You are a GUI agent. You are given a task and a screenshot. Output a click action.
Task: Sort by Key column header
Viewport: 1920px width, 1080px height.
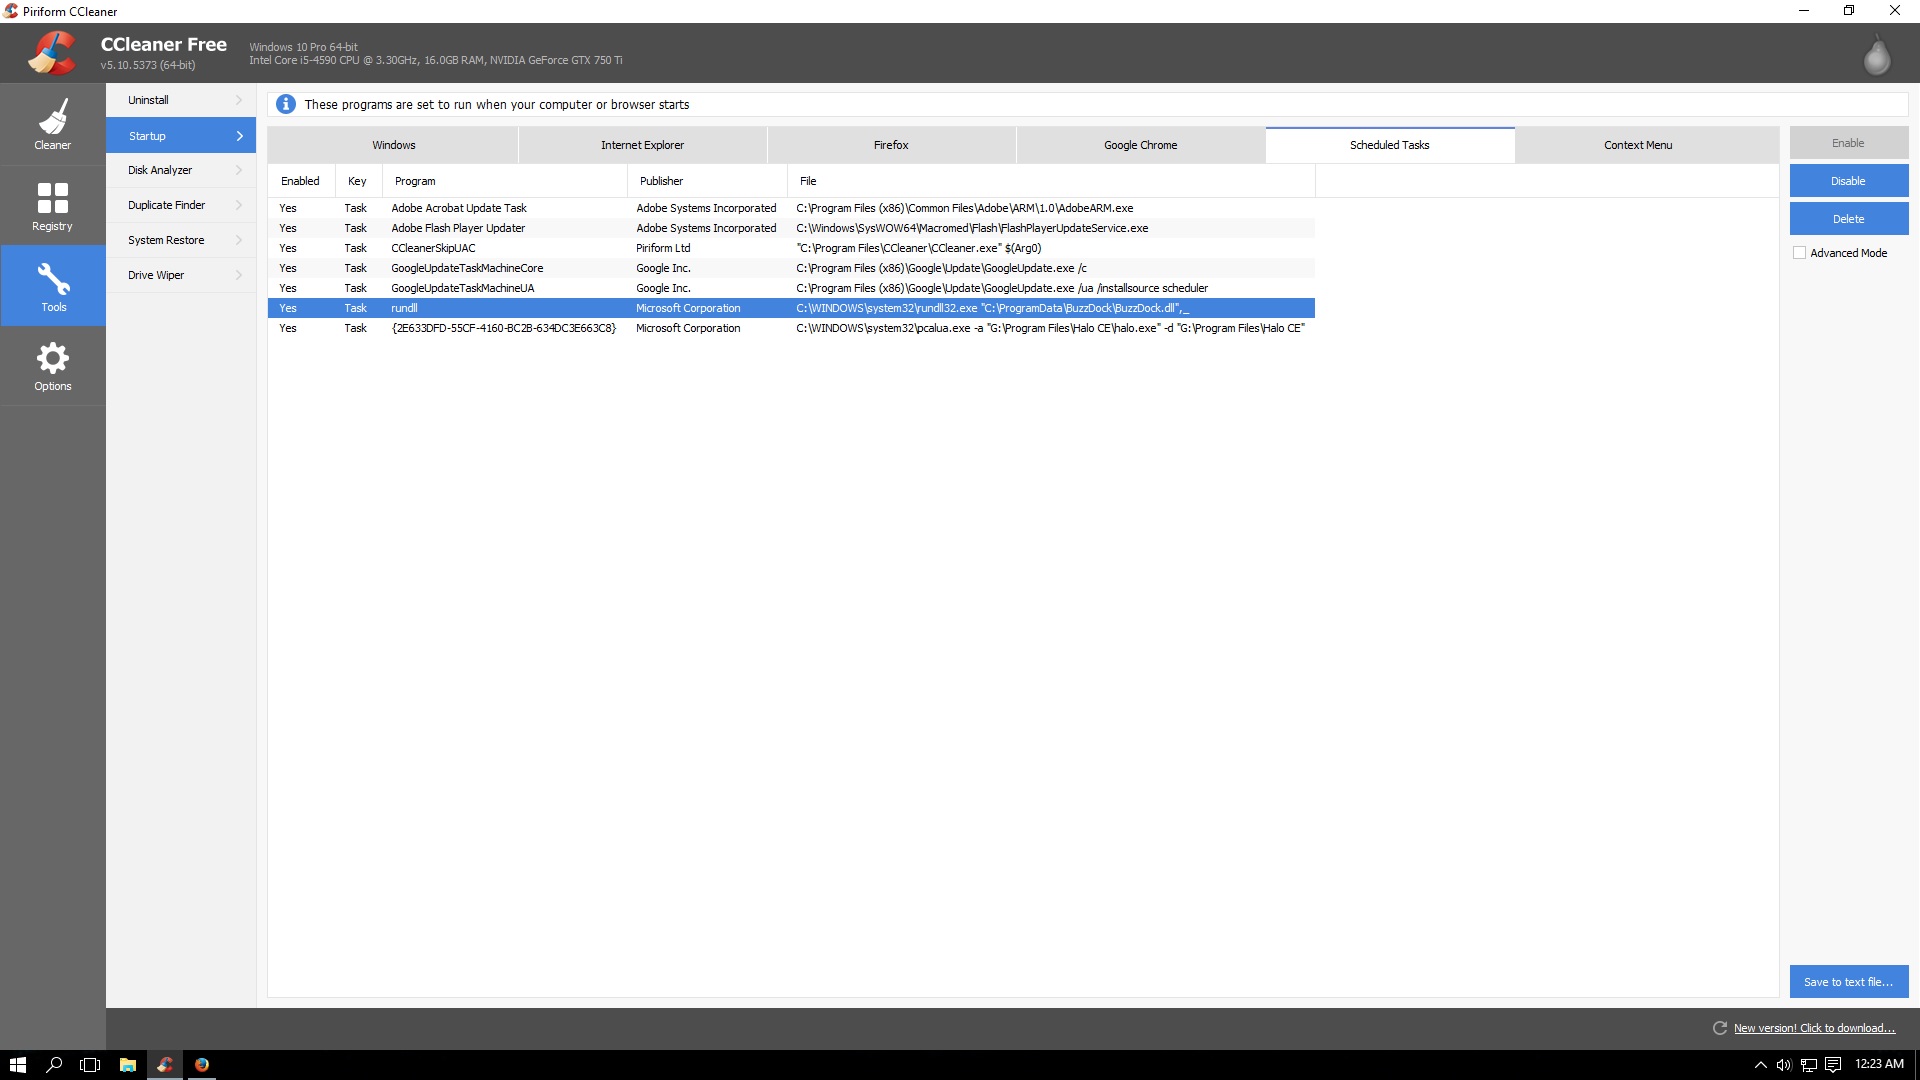(358, 181)
